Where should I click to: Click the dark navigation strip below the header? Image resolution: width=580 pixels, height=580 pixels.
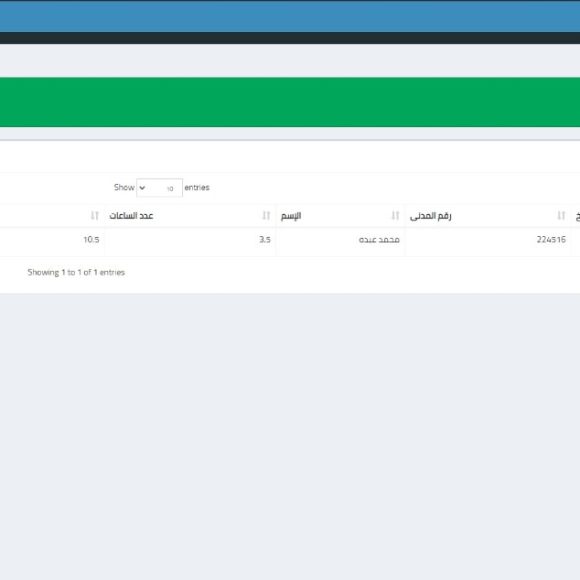[x=290, y=38]
